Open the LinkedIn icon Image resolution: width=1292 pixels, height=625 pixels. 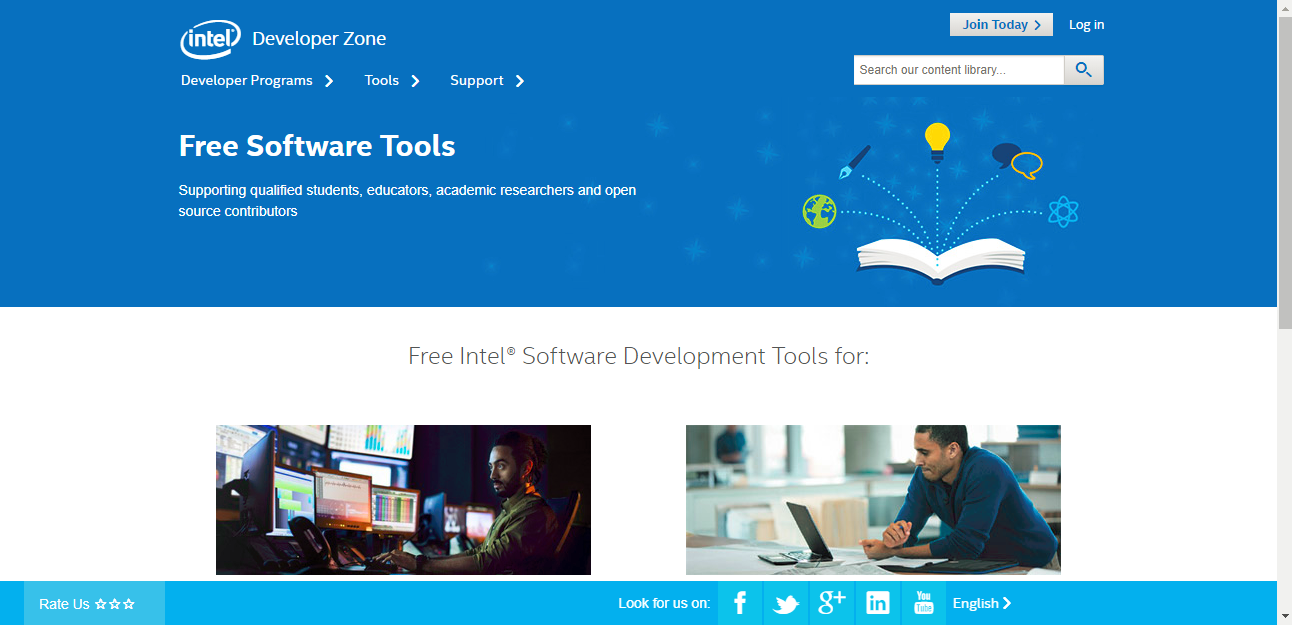click(x=878, y=603)
